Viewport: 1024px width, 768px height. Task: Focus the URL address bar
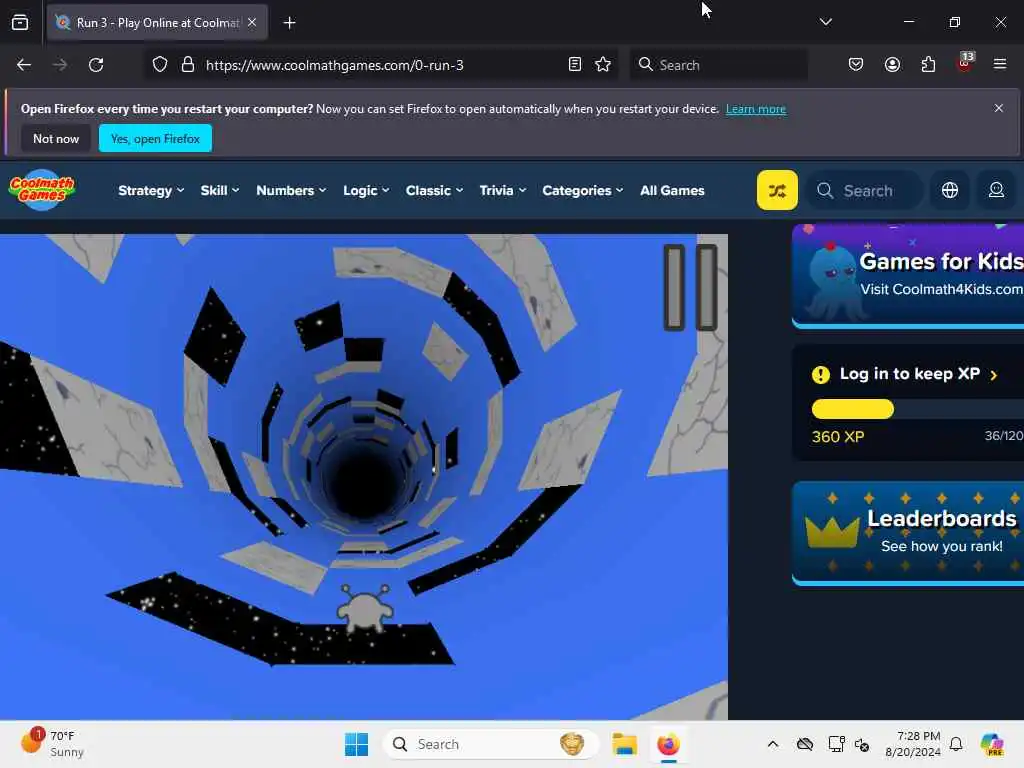(x=382, y=65)
